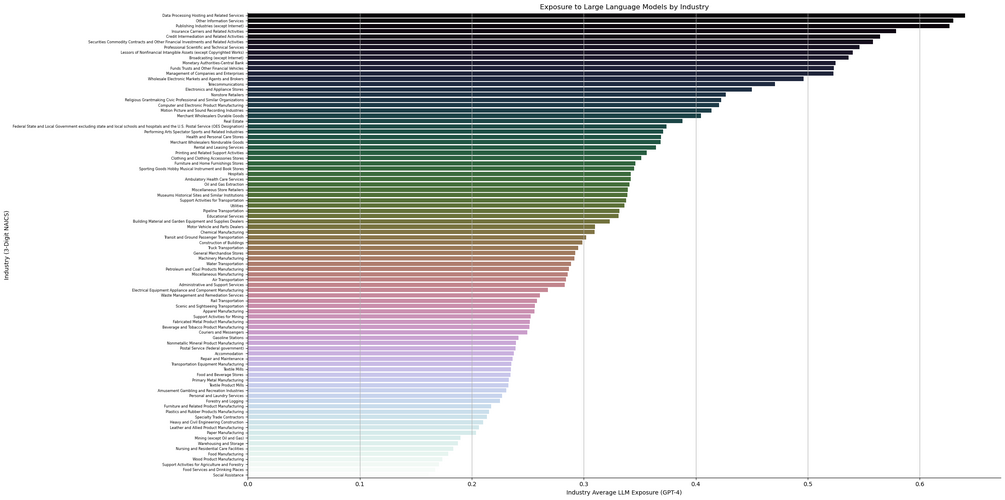Image resolution: width=1005 pixels, height=500 pixels.
Task: Click the Food Services and Drinking Places bar
Action: [x=341, y=470]
